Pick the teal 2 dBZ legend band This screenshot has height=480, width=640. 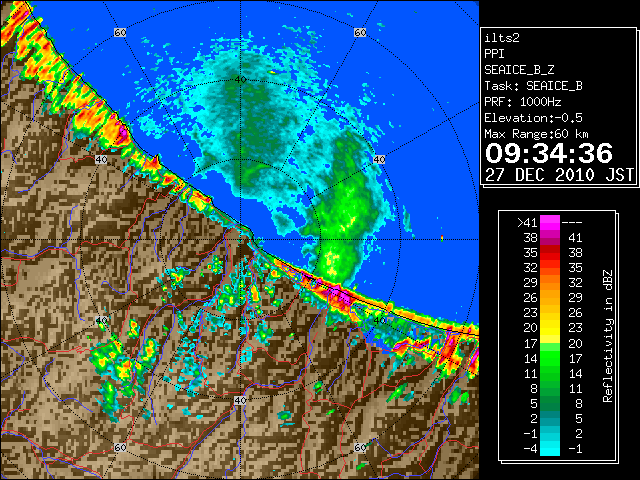550,418
